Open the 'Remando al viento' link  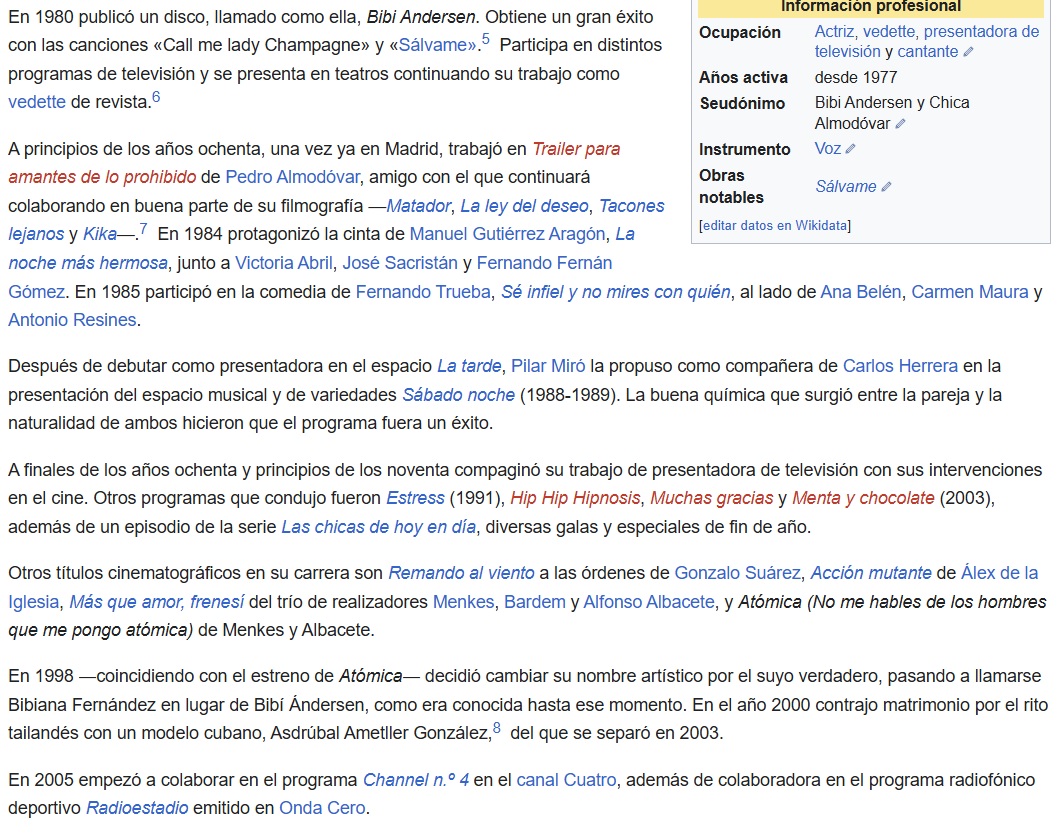click(461, 573)
